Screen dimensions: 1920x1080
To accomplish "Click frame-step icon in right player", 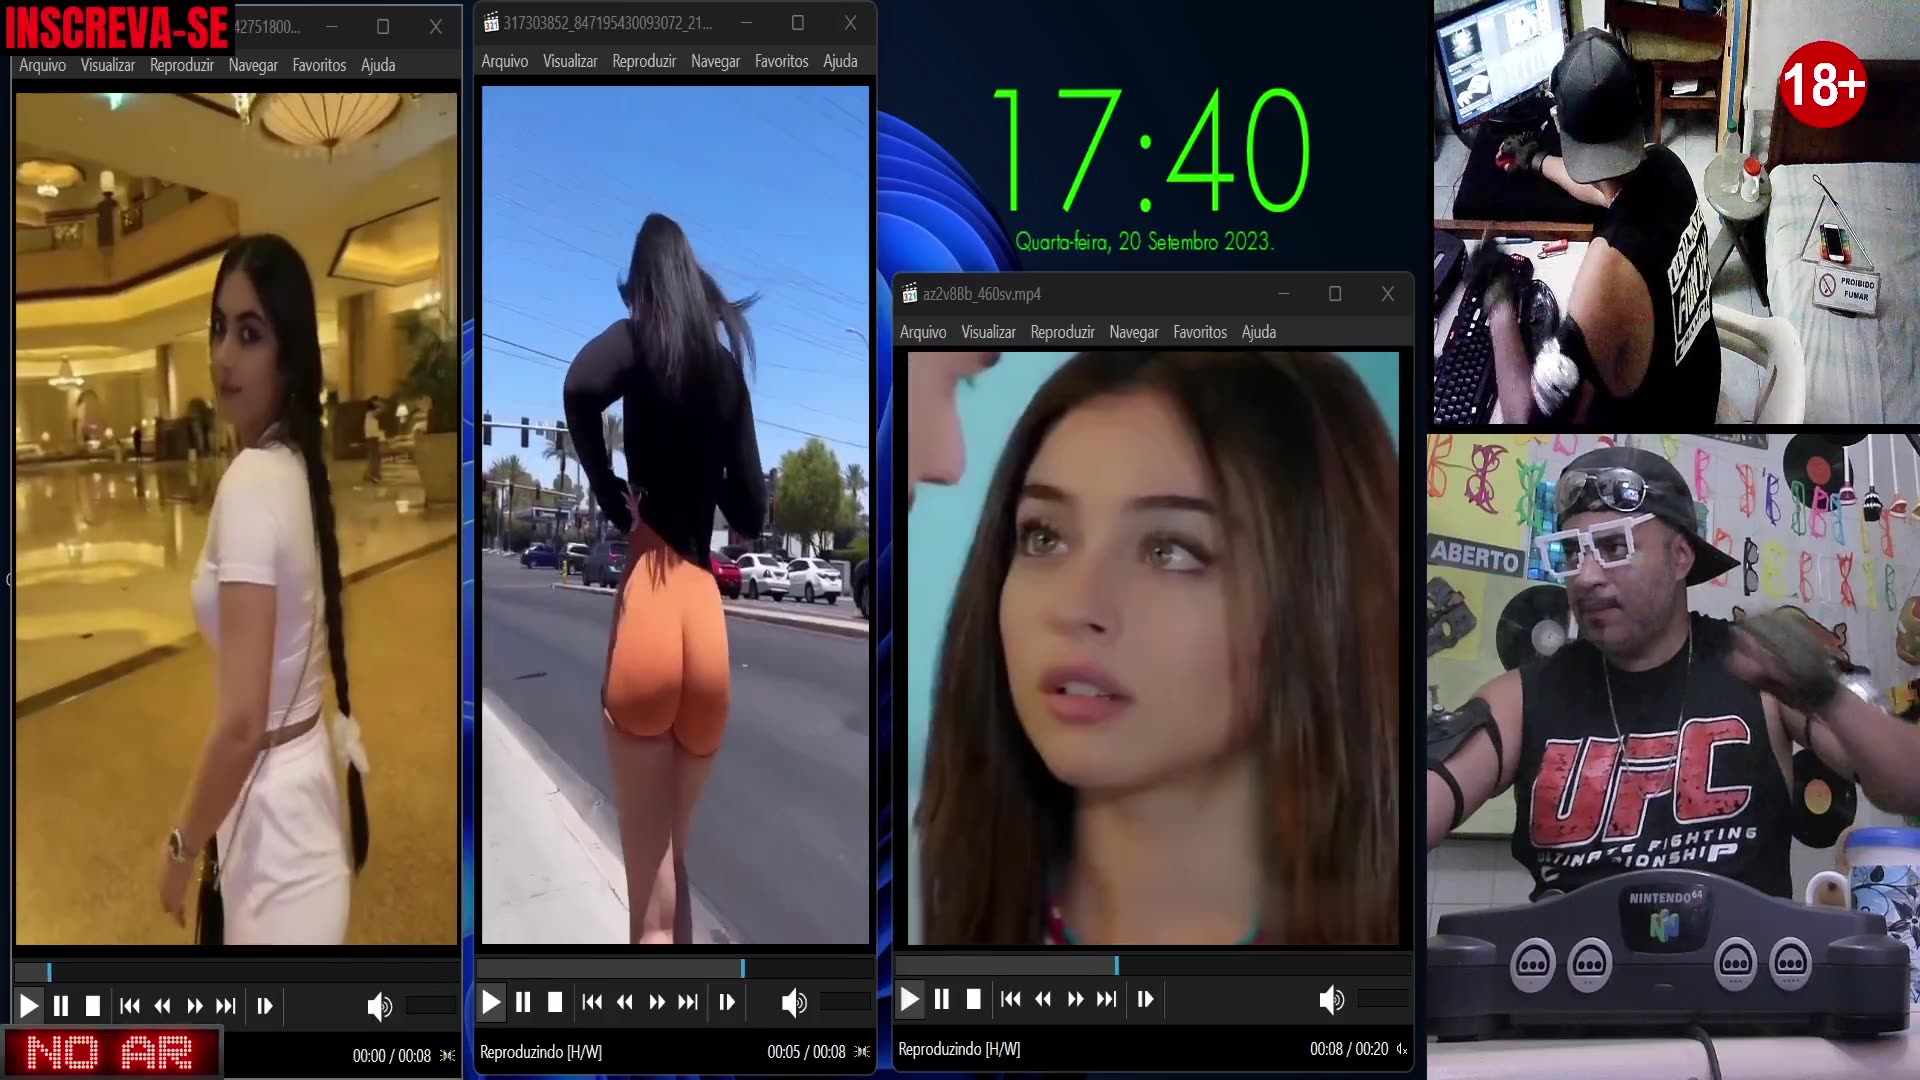I will [1145, 999].
